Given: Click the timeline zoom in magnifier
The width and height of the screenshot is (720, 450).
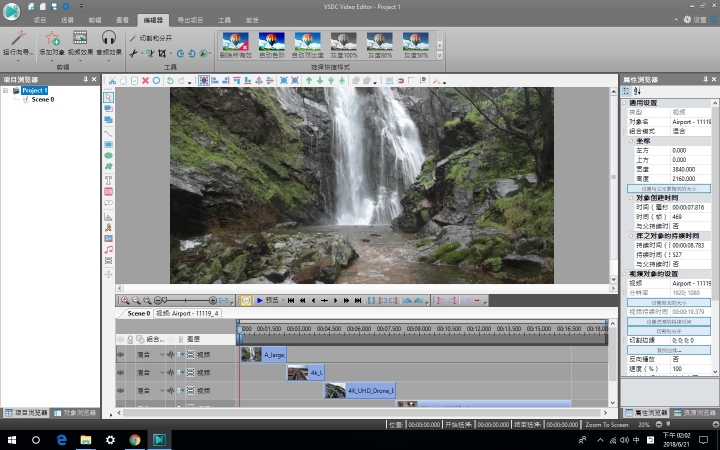Looking at the screenshot, I should [125, 300].
